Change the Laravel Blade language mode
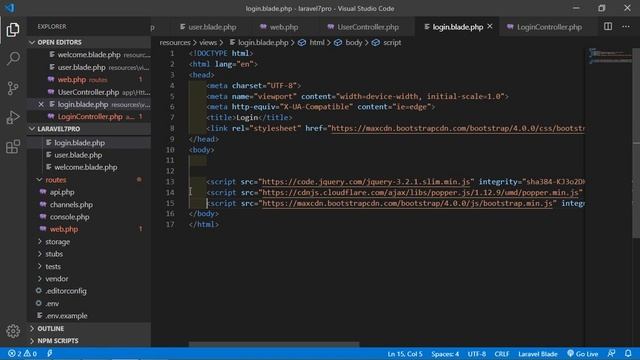 tap(538, 354)
